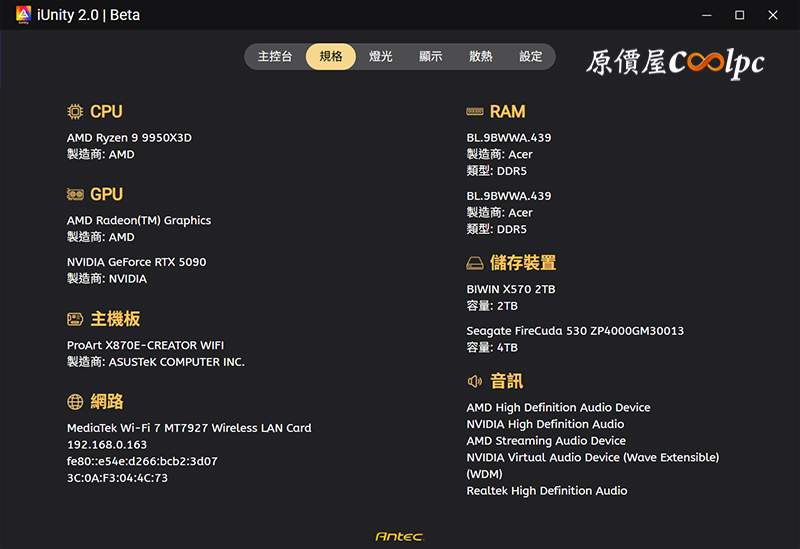Click the RAM memory stick icon
Image resolution: width=800 pixels, height=549 pixels.
[x=475, y=112]
